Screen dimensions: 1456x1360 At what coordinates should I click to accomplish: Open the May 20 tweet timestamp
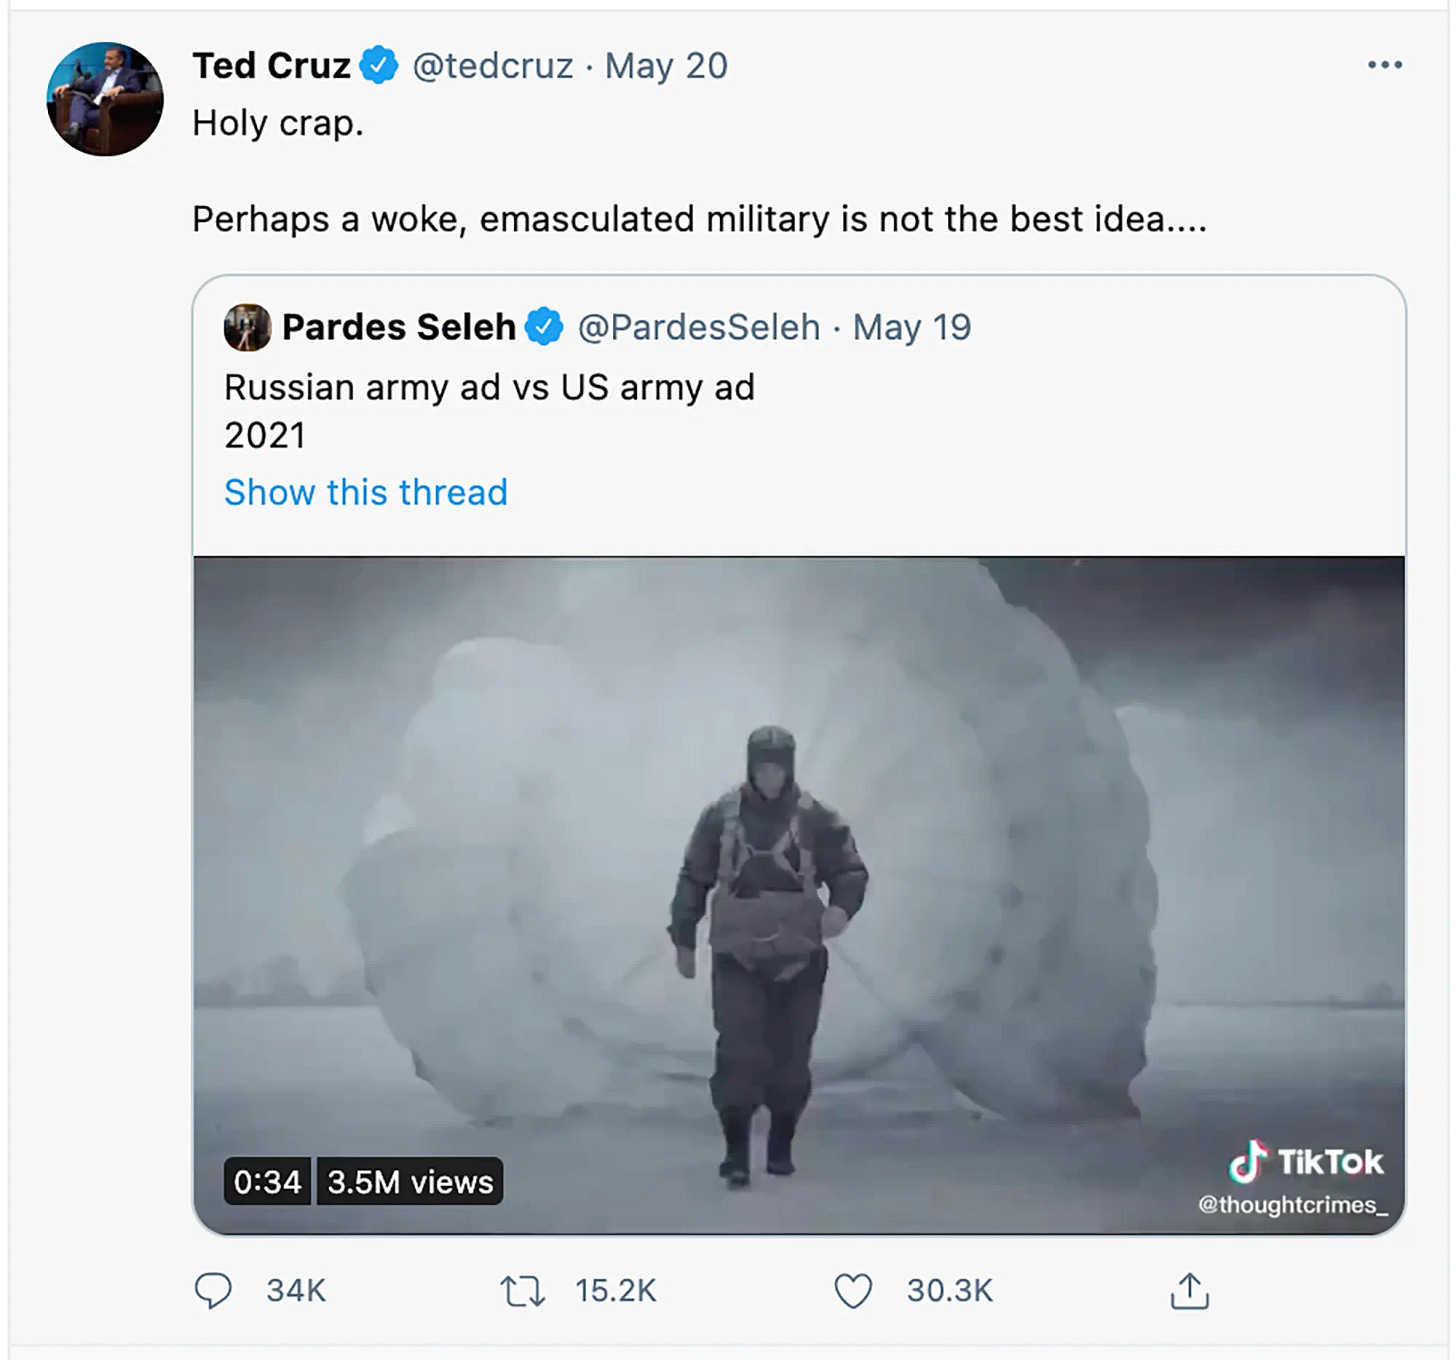(x=666, y=66)
